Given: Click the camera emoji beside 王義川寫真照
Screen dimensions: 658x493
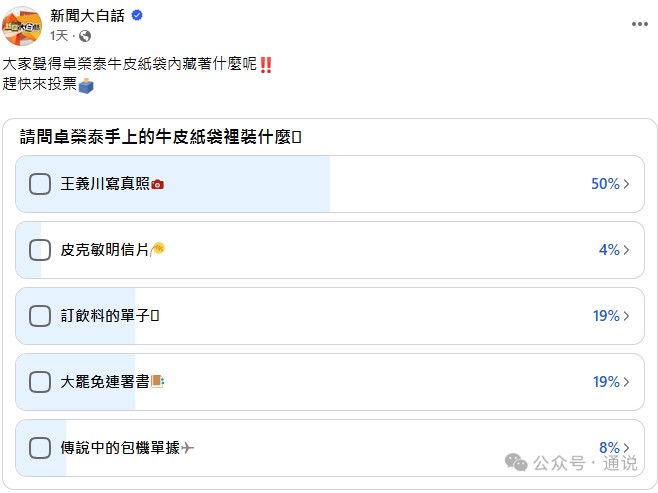Looking at the screenshot, I should 157,185.
